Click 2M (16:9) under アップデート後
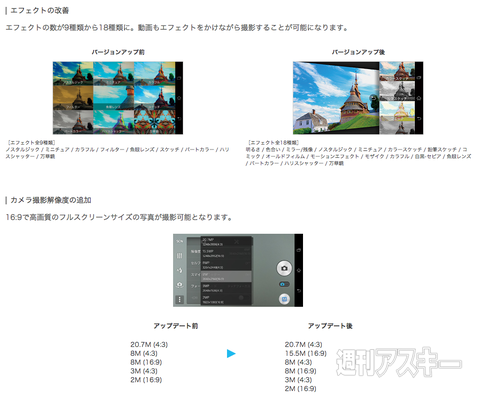This screenshot has height=395, width=480. [300, 389]
